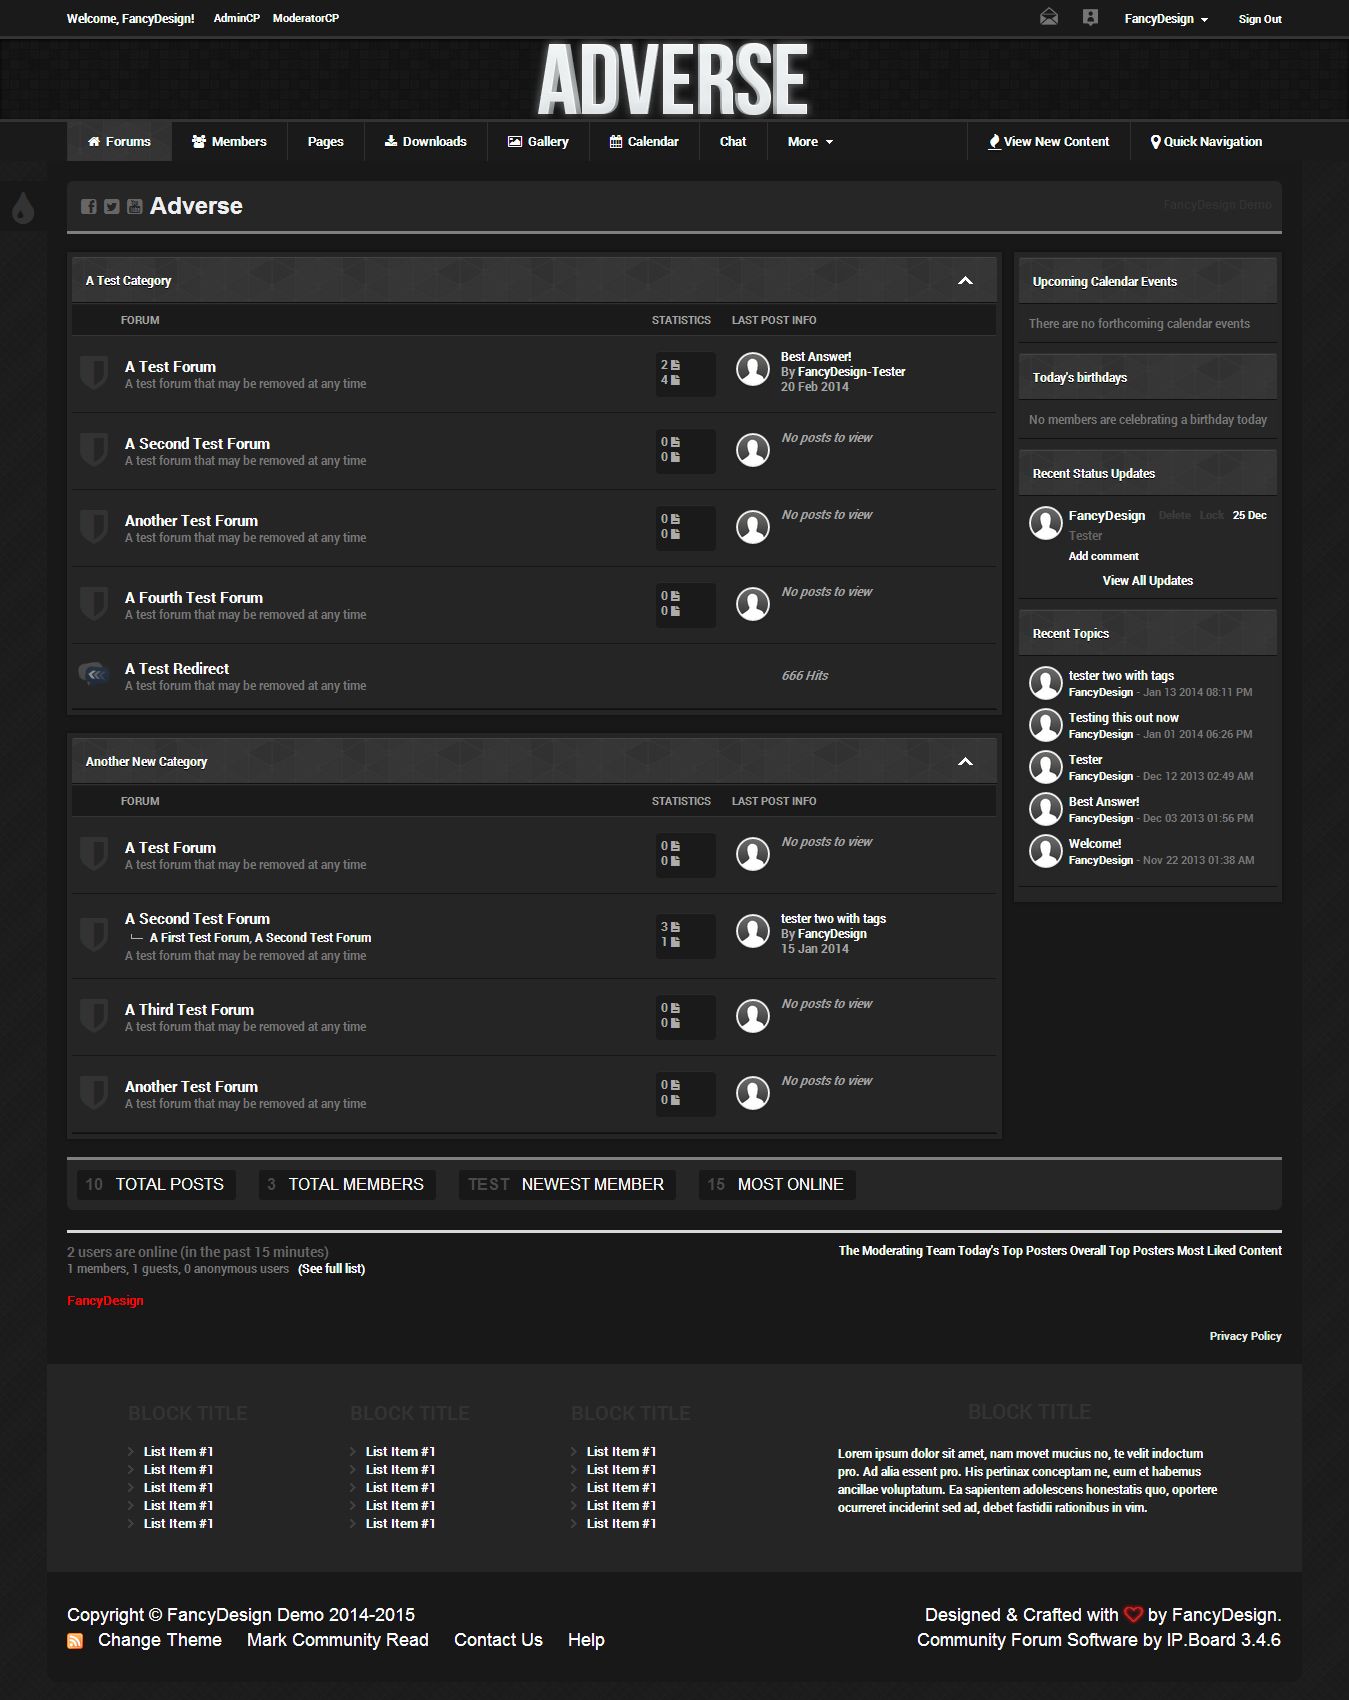Open the Calendar navigation item
This screenshot has width=1349, height=1700.
point(644,142)
